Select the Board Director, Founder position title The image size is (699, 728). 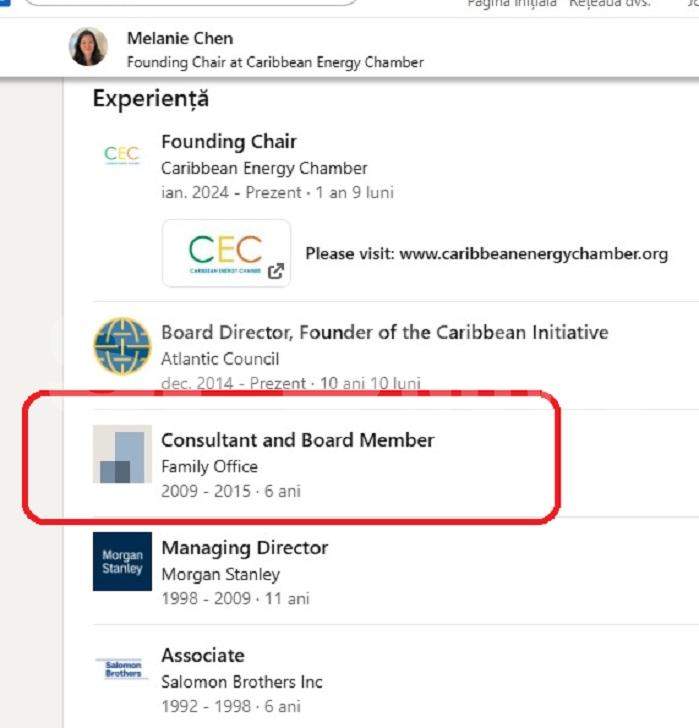pos(384,332)
